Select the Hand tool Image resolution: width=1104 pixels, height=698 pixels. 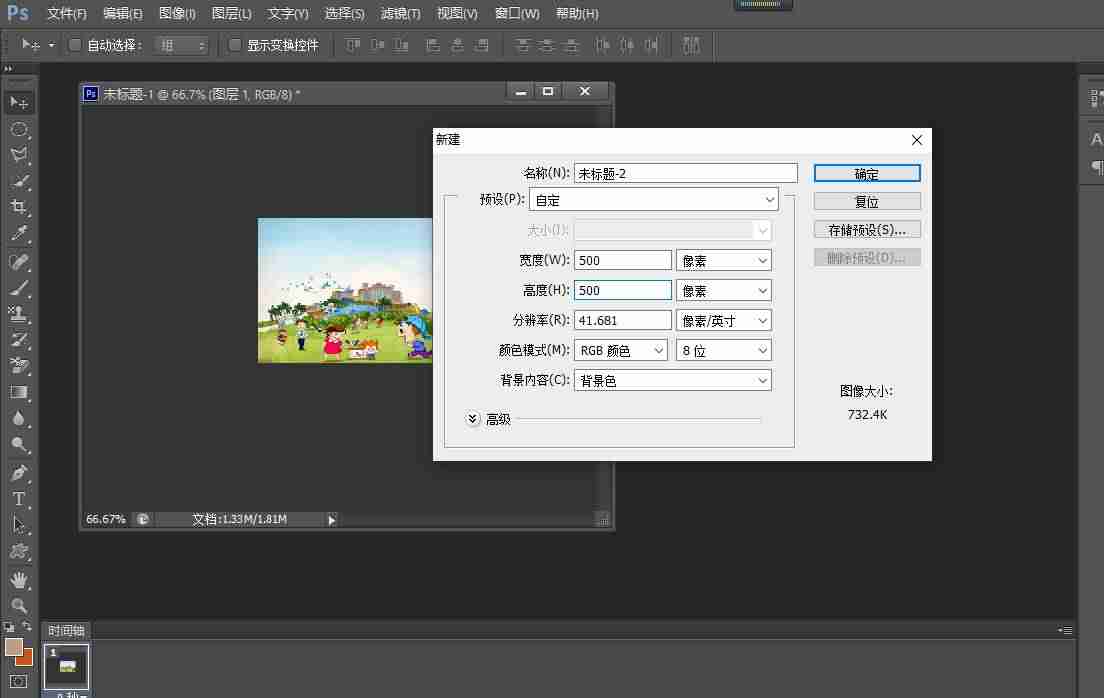tap(19, 580)
